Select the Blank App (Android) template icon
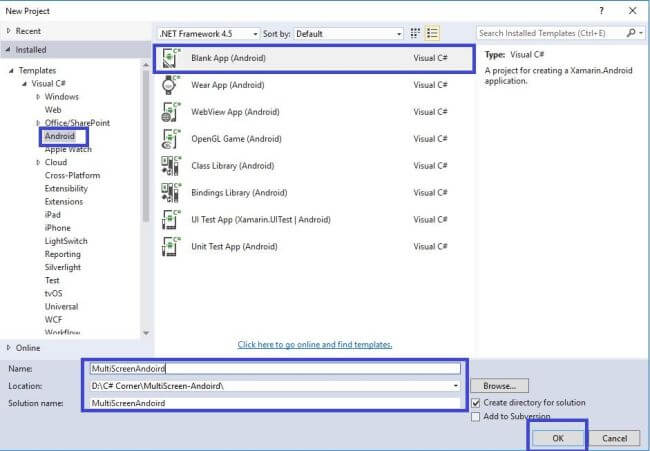The height and width of the screenshot is (451, 650). (x=171, y=58)
